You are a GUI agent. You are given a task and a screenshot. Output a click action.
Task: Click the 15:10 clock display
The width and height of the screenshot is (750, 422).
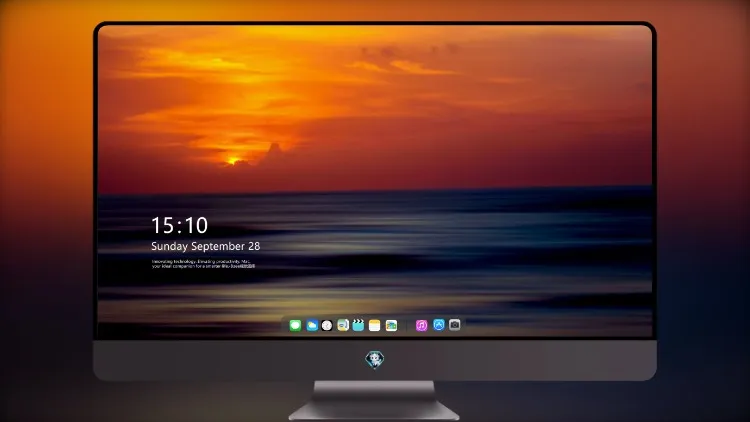(179, 225)
